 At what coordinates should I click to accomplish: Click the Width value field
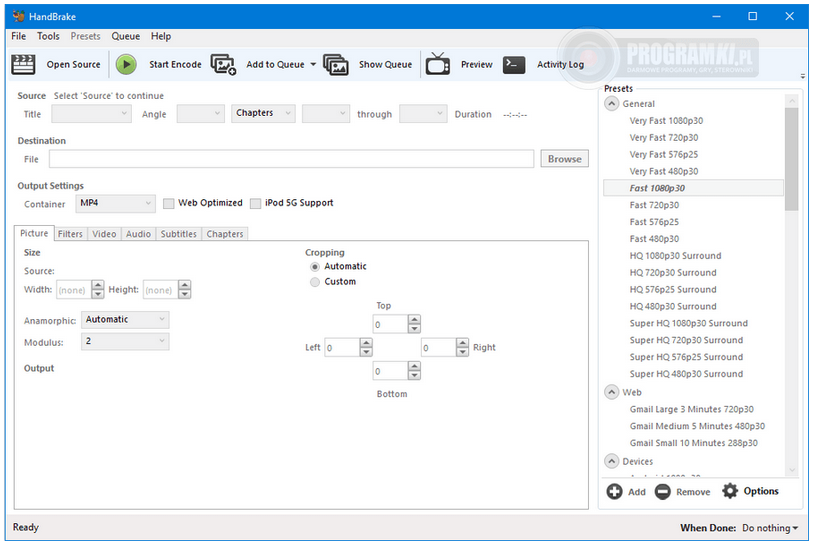click(74, 290)
